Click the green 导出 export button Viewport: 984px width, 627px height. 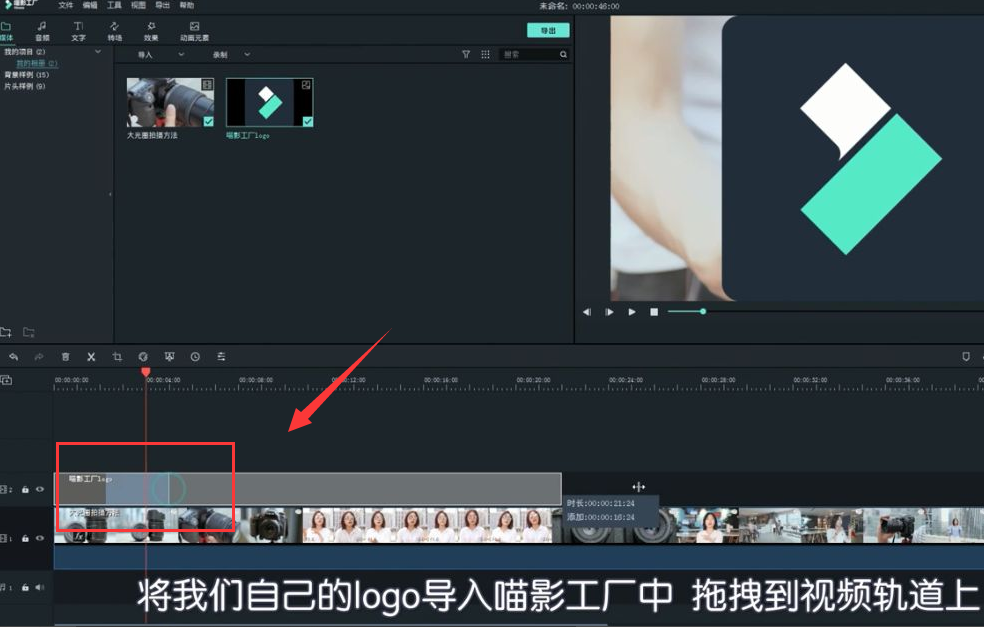point(548,30)
